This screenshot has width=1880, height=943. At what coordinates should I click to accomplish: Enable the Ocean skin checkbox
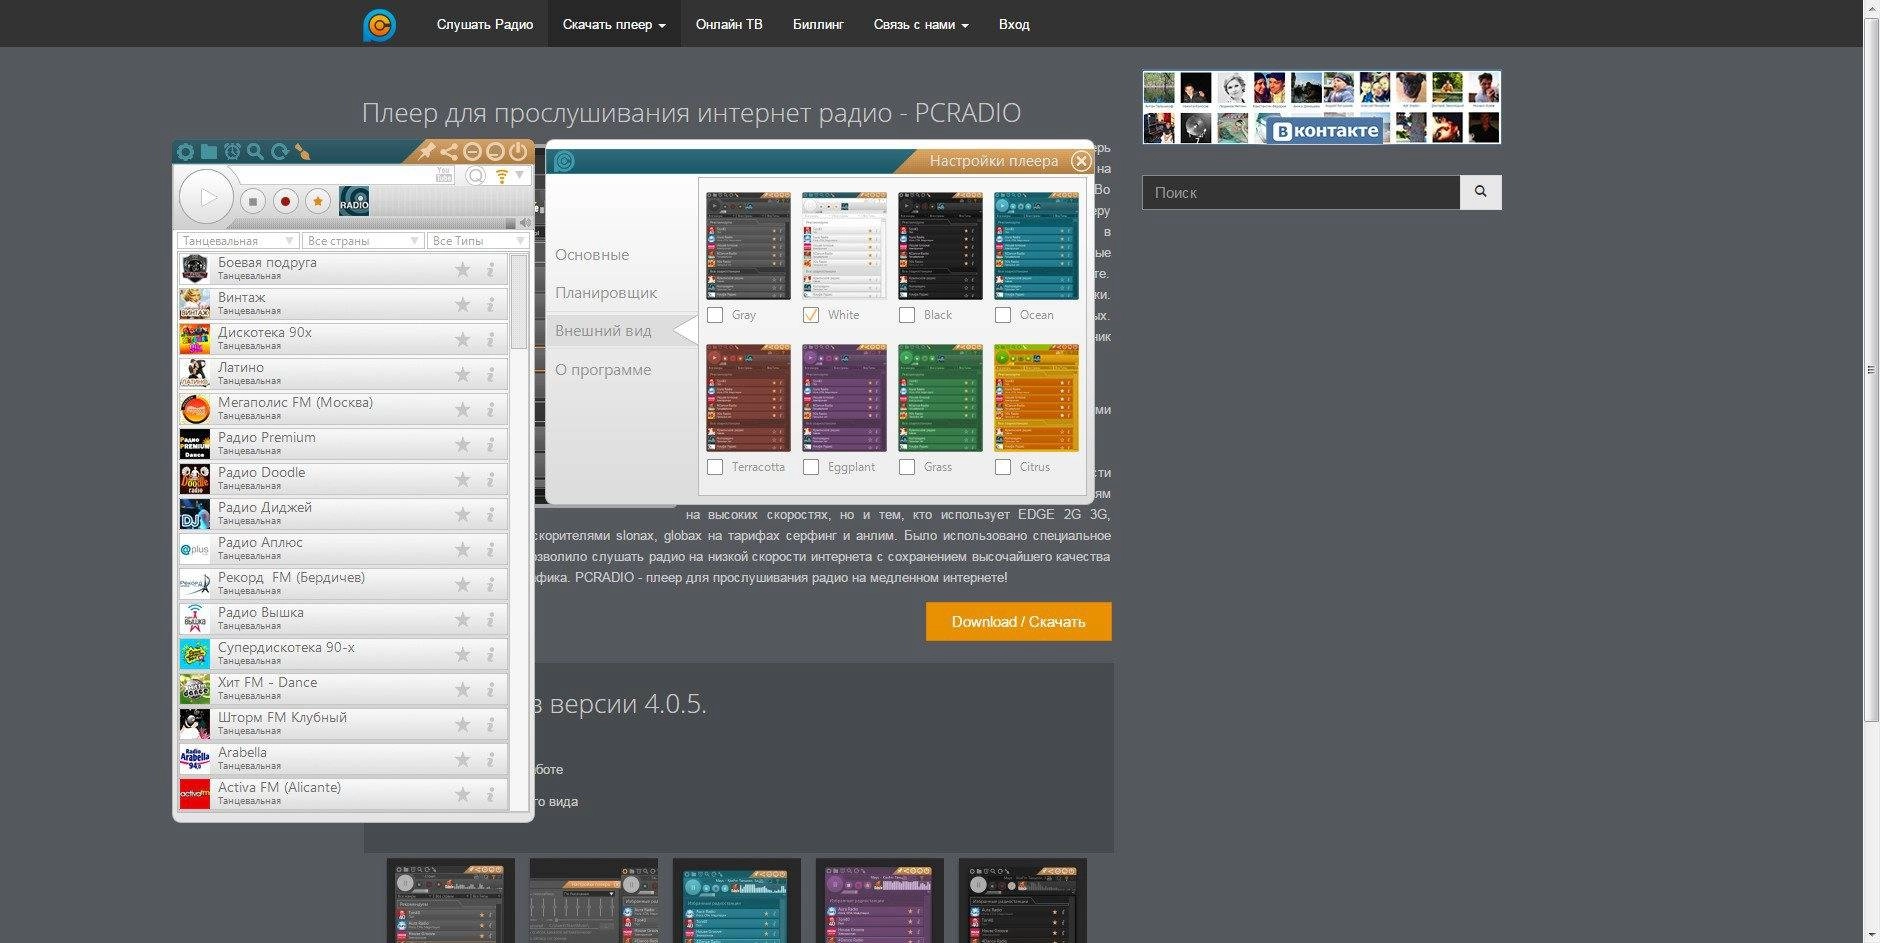point(1003,315)
